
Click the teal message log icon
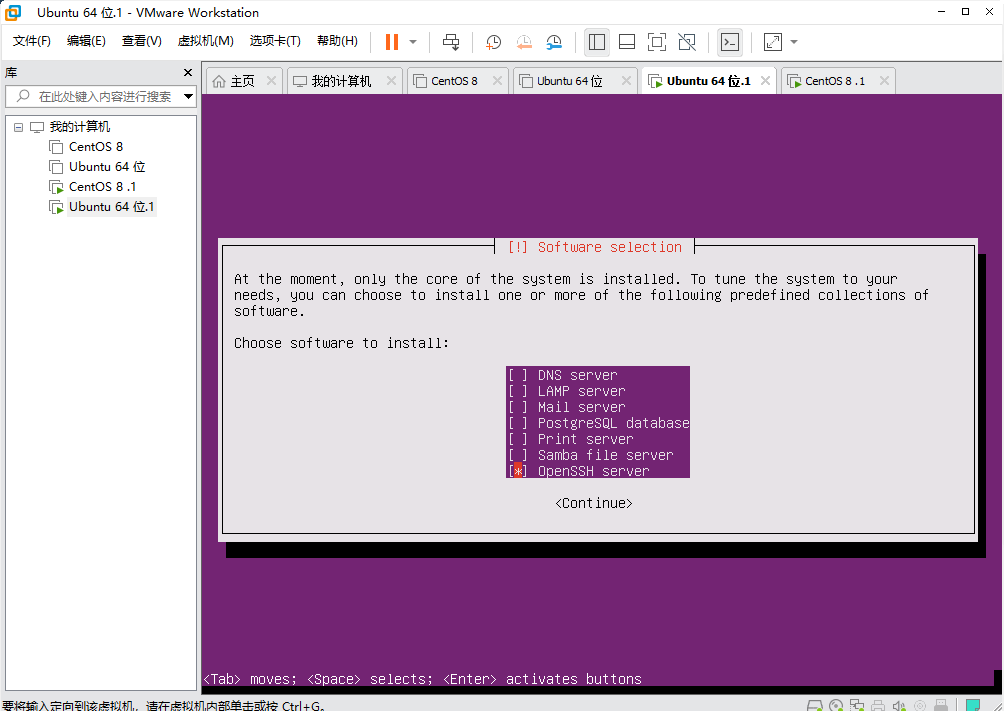coord(973,705)
